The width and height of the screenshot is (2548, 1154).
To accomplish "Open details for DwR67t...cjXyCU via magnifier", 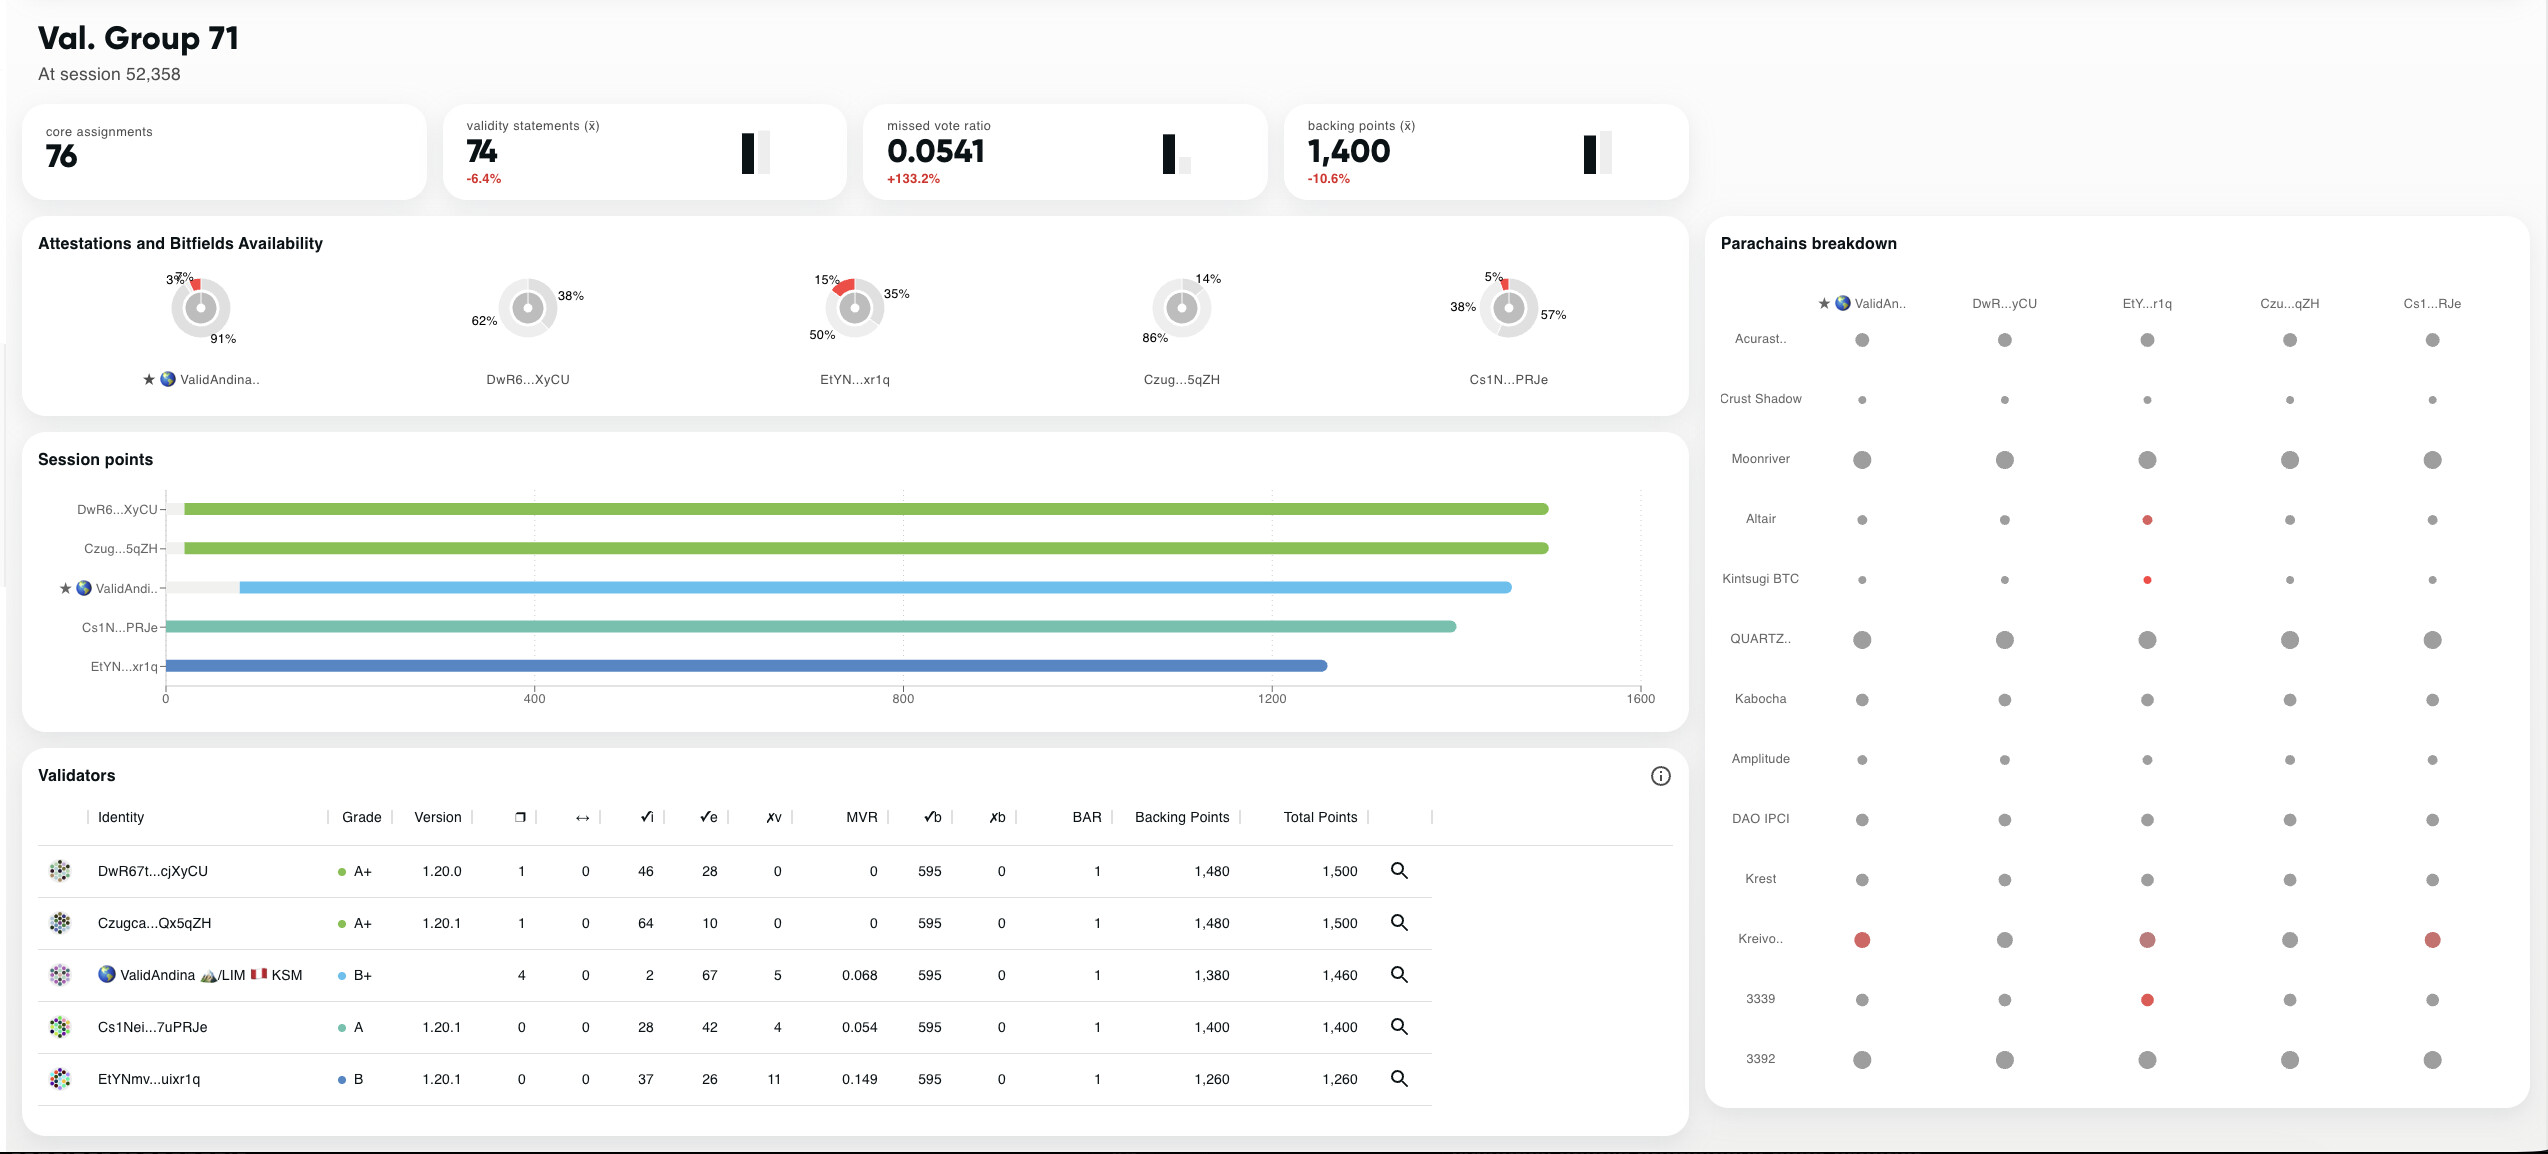I will pos(1399,871).
